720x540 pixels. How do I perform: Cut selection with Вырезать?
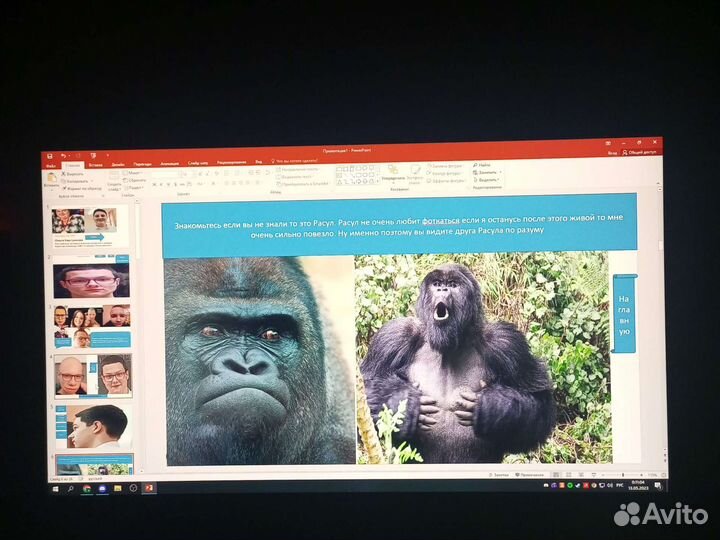pyautogui.click(x=73, y=174)
